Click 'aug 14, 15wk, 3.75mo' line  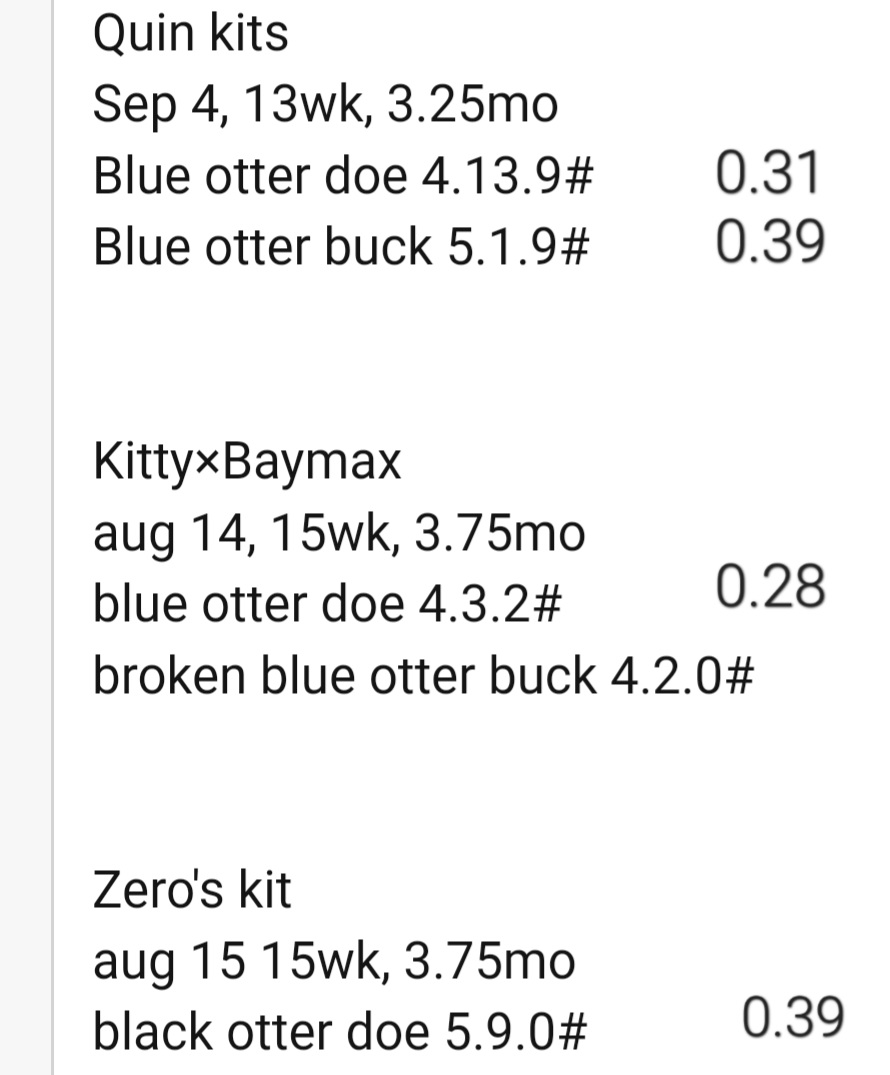[x=339, y=533]
